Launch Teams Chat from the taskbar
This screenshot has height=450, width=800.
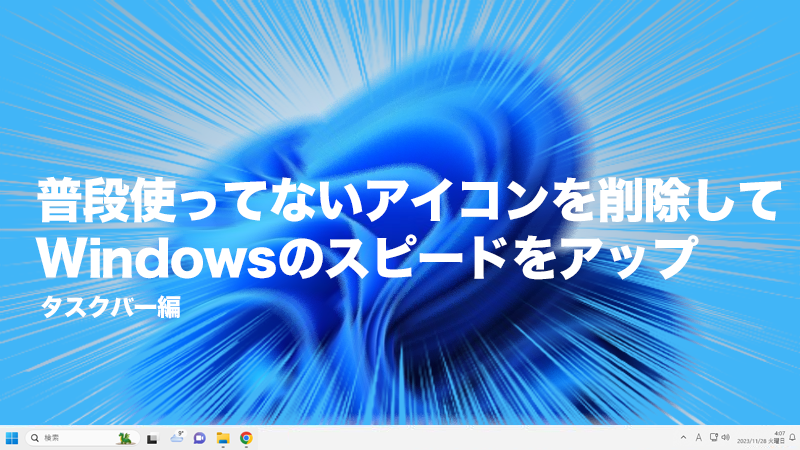pyautogui.click(x=200, y=438)
